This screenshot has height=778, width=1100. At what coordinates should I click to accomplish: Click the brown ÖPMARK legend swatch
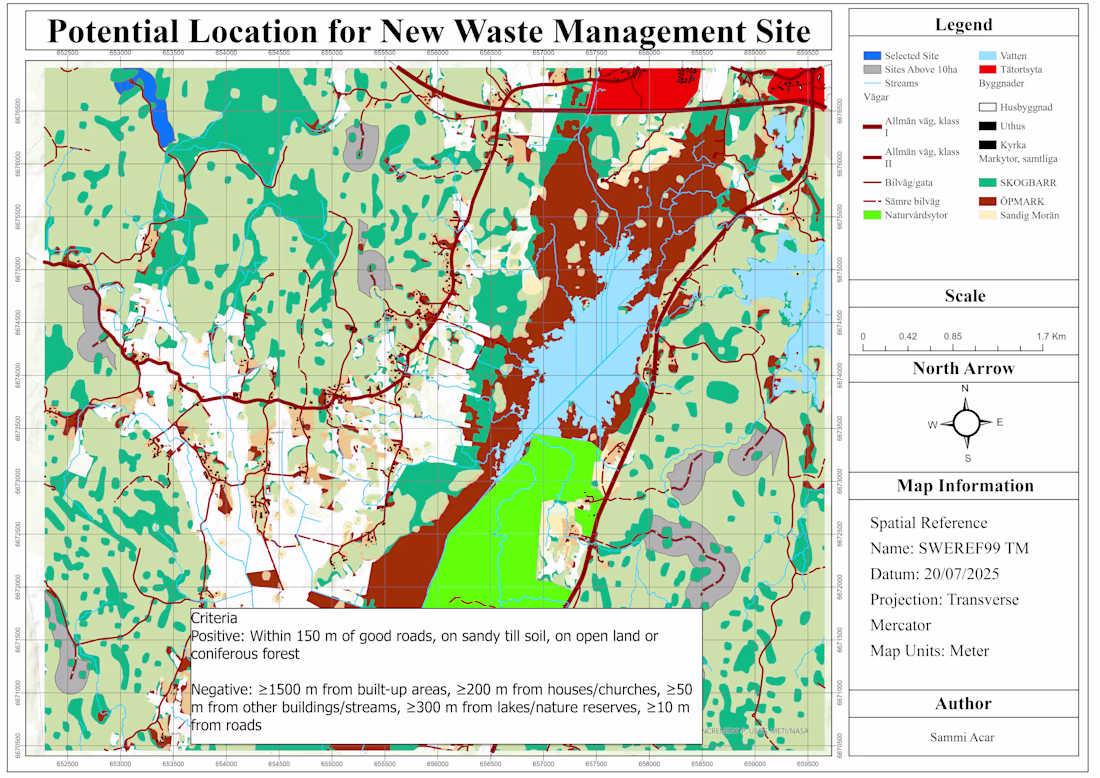pyautogui.click(x=987, y=201)
